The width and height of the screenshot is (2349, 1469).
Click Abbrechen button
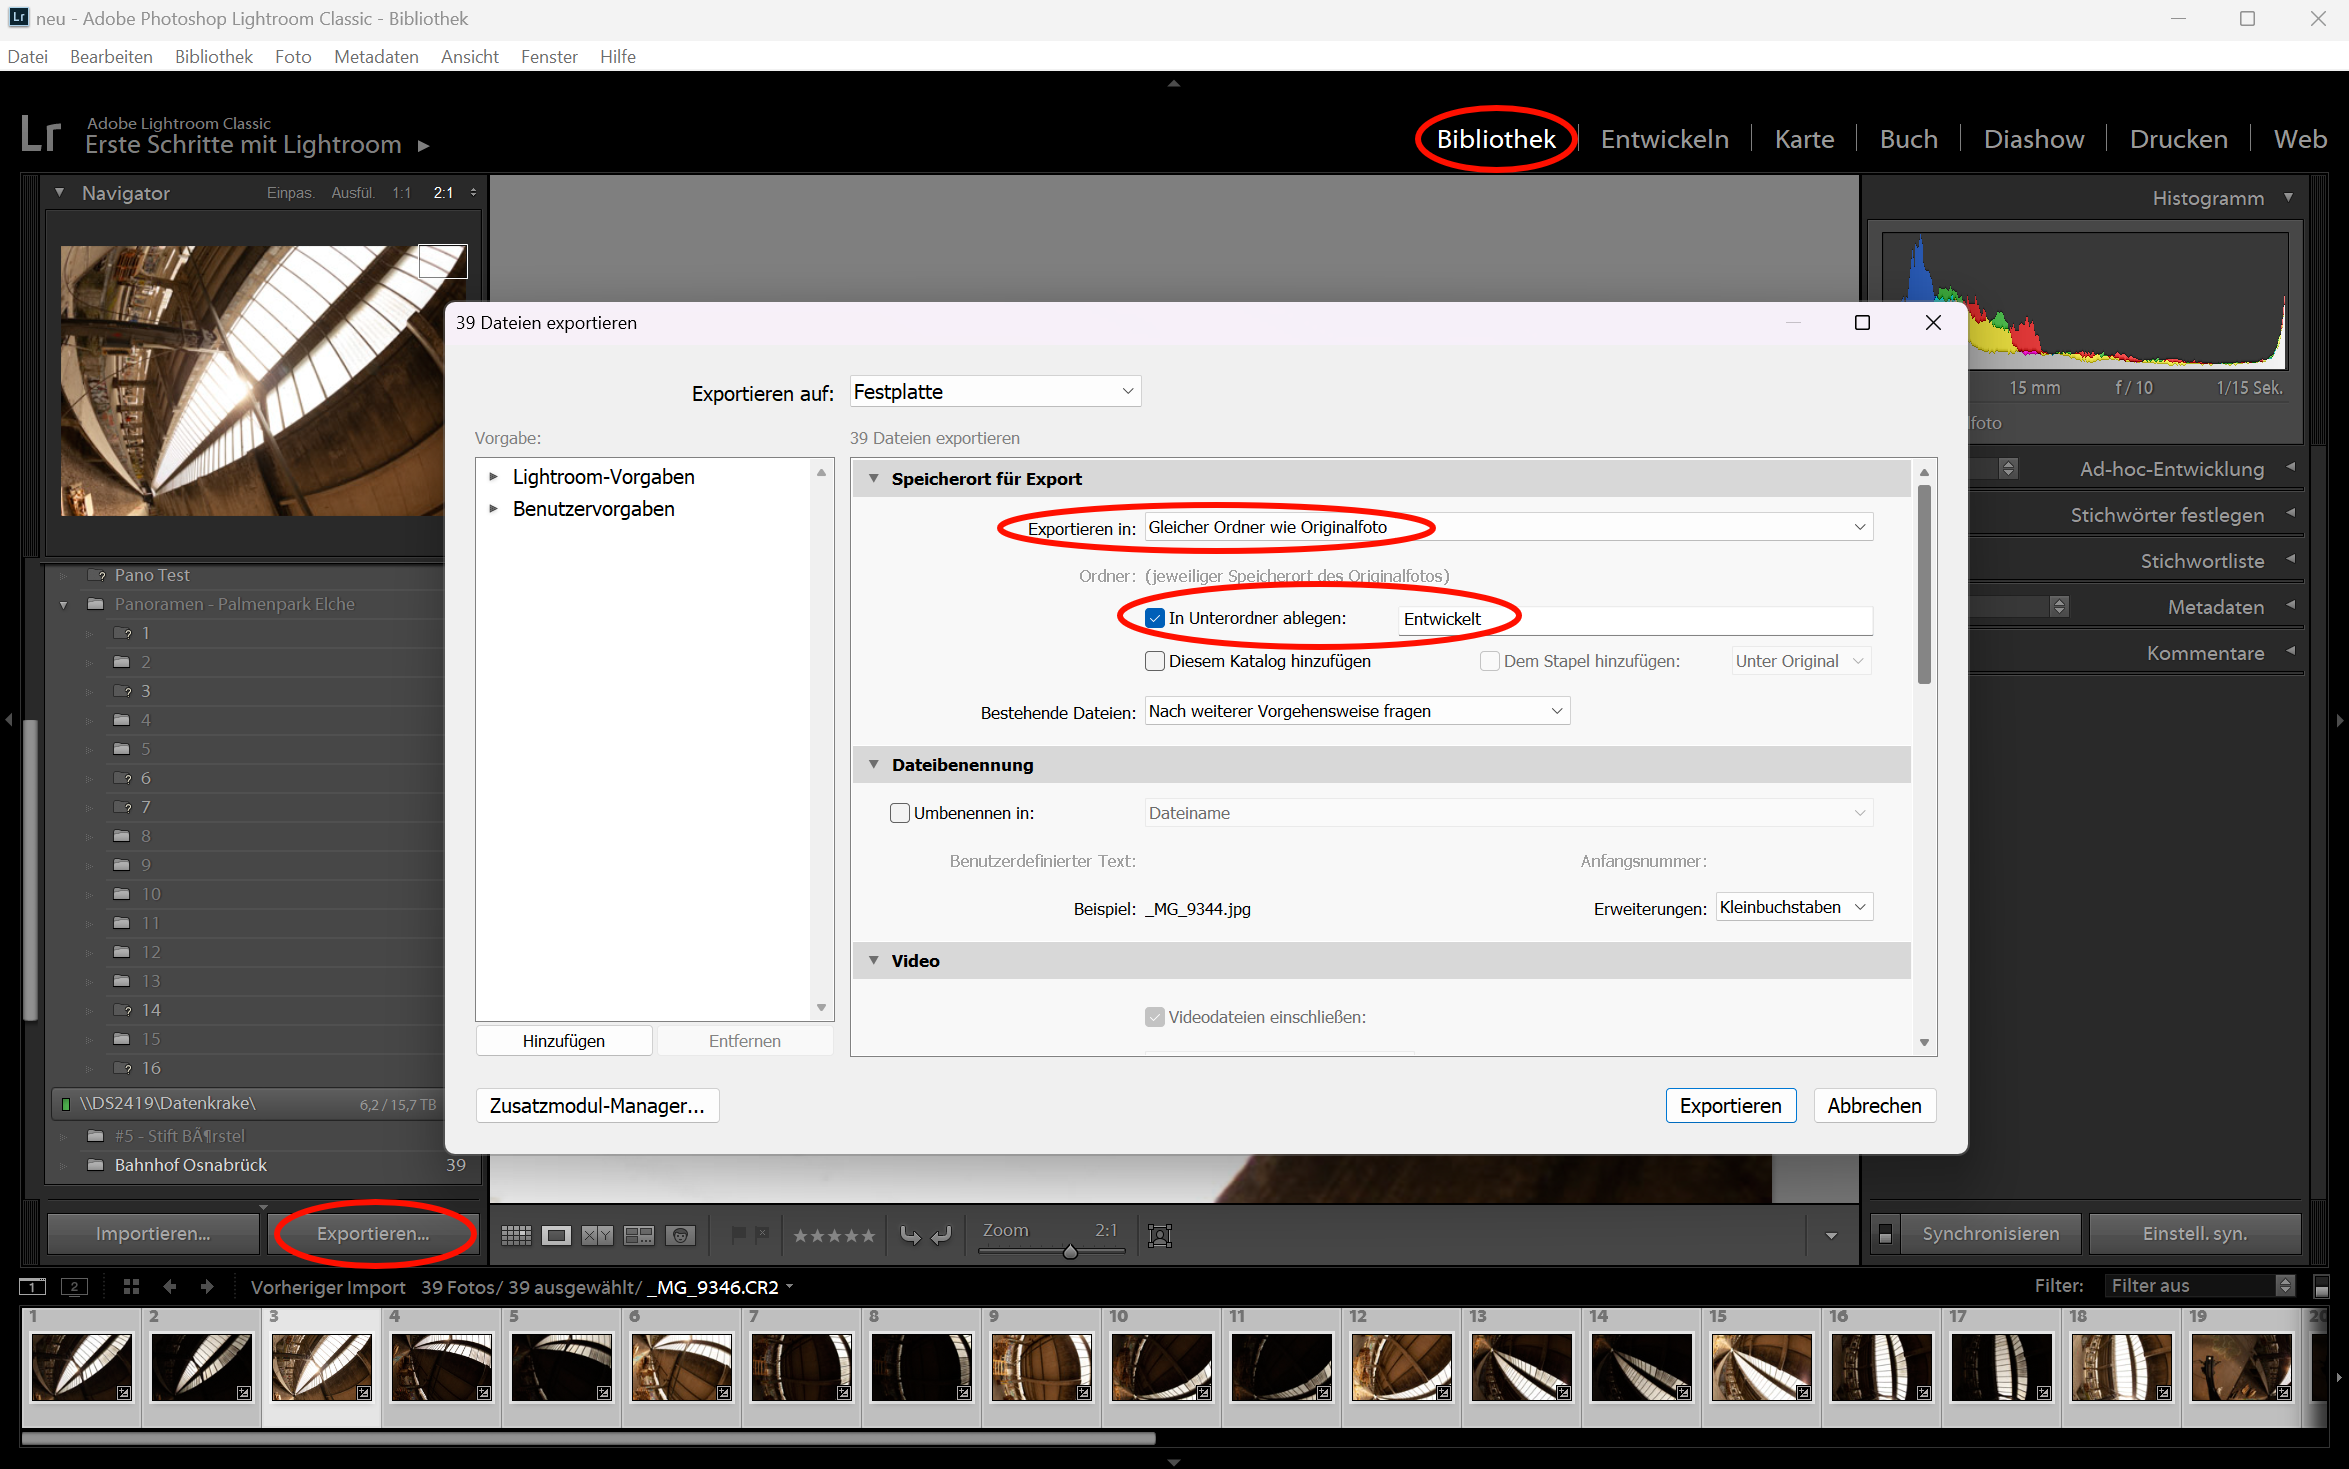click(x=1875, y=1106)
